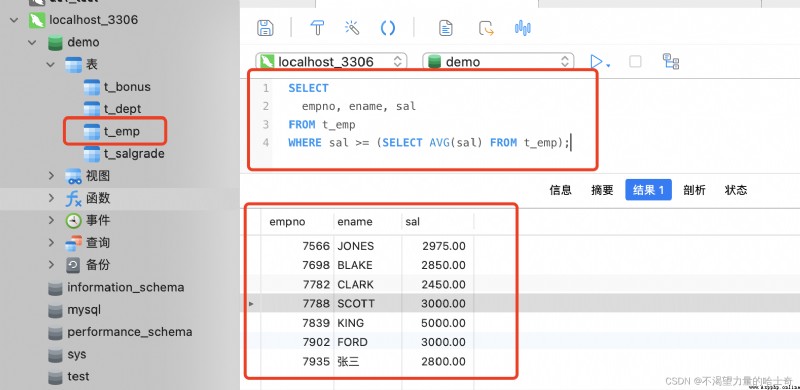
Task: Open the localhost_3306 connection dropdown
Action: point(331,62)
